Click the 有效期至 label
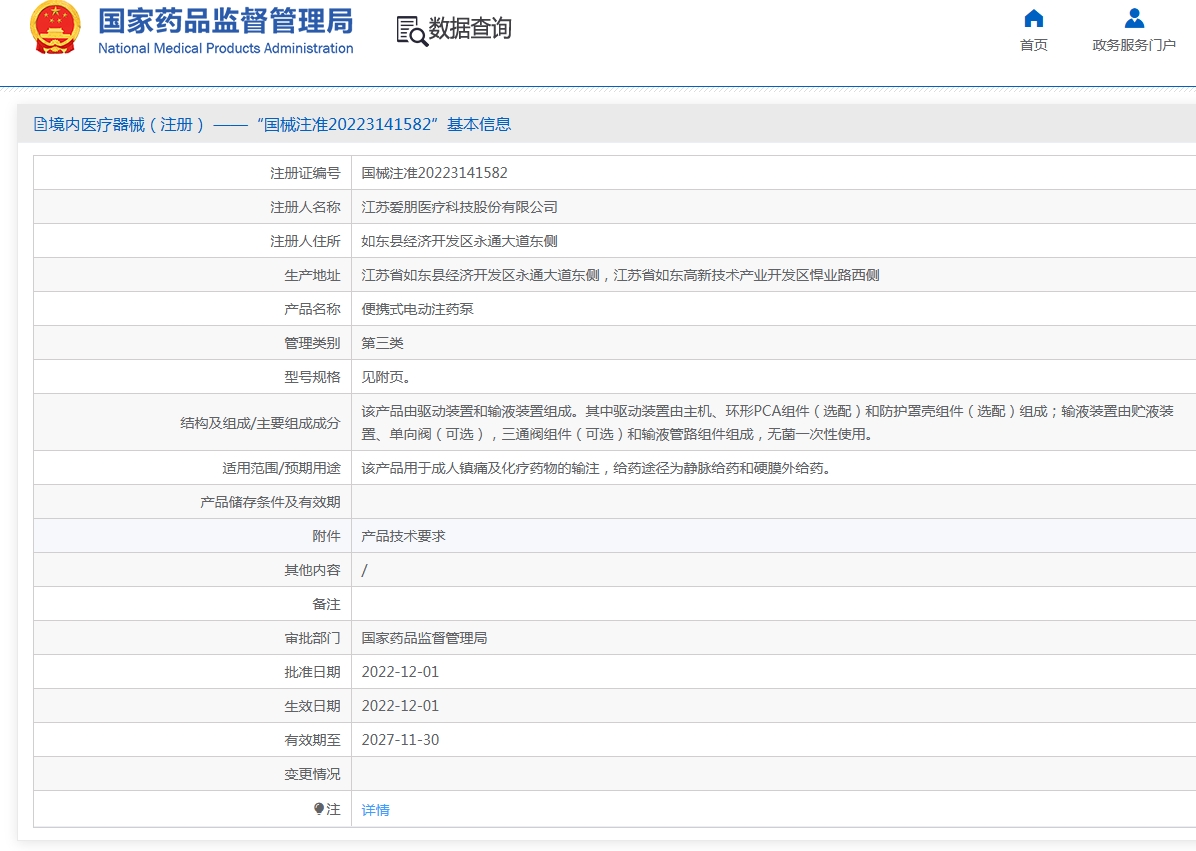Image resolution: width=1196 pixels, height=851 pixels. click(x=312, y=740)
